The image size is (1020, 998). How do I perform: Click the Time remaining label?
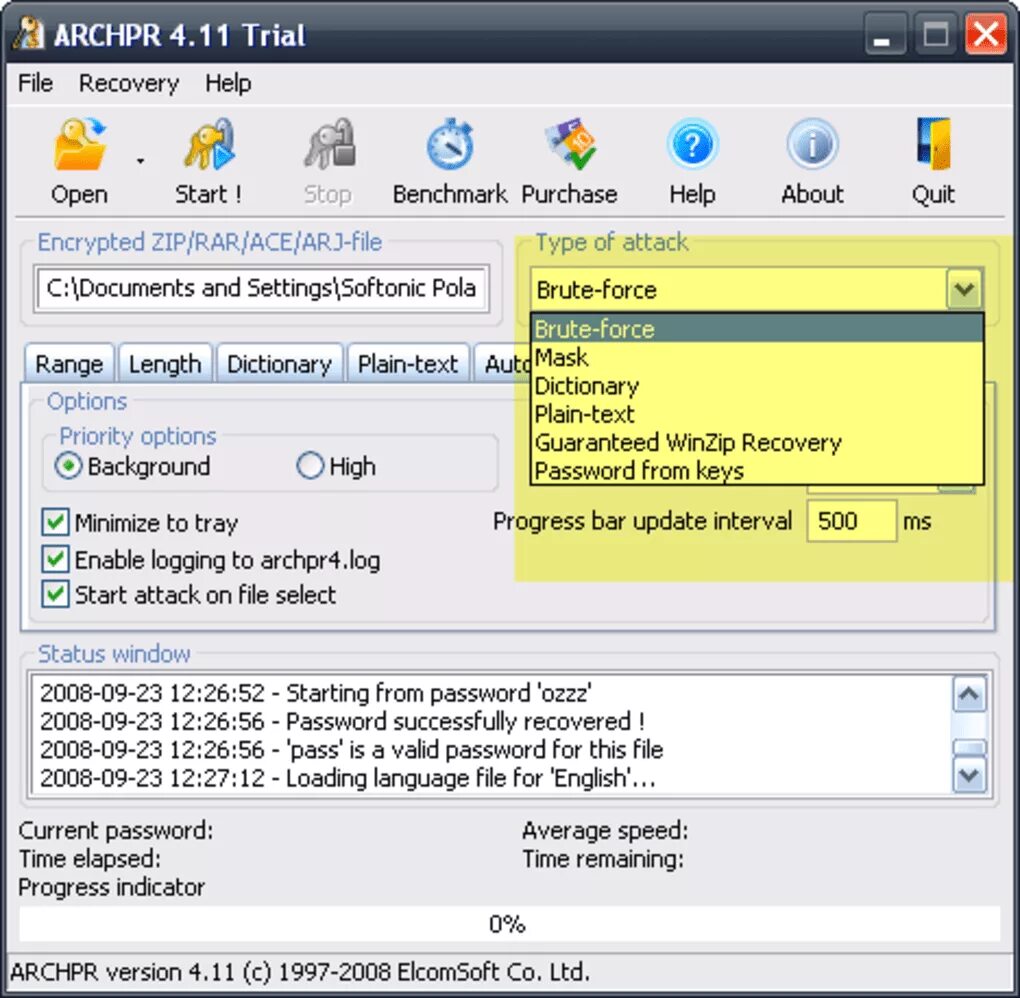pyautogui.click(x=603, y=859)
